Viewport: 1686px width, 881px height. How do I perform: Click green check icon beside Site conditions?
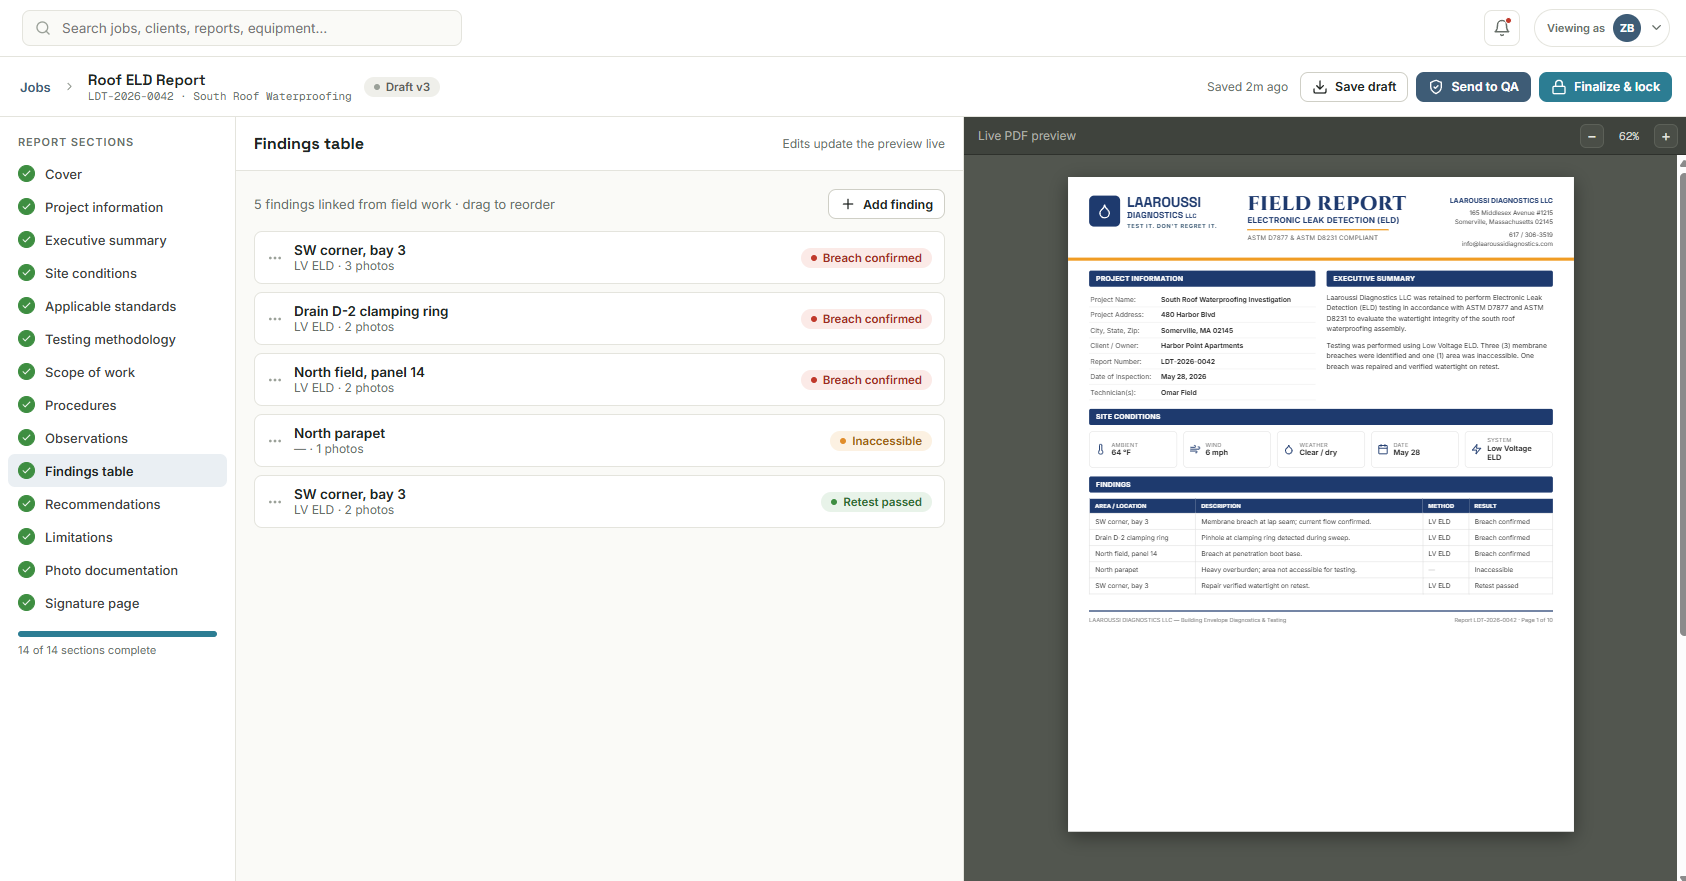(27, 273)
